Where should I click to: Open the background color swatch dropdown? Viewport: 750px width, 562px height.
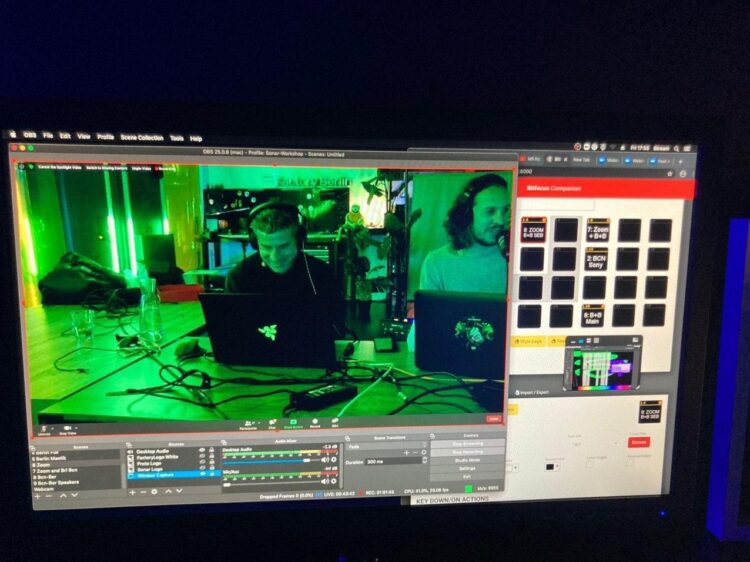[x=552, y=466]
